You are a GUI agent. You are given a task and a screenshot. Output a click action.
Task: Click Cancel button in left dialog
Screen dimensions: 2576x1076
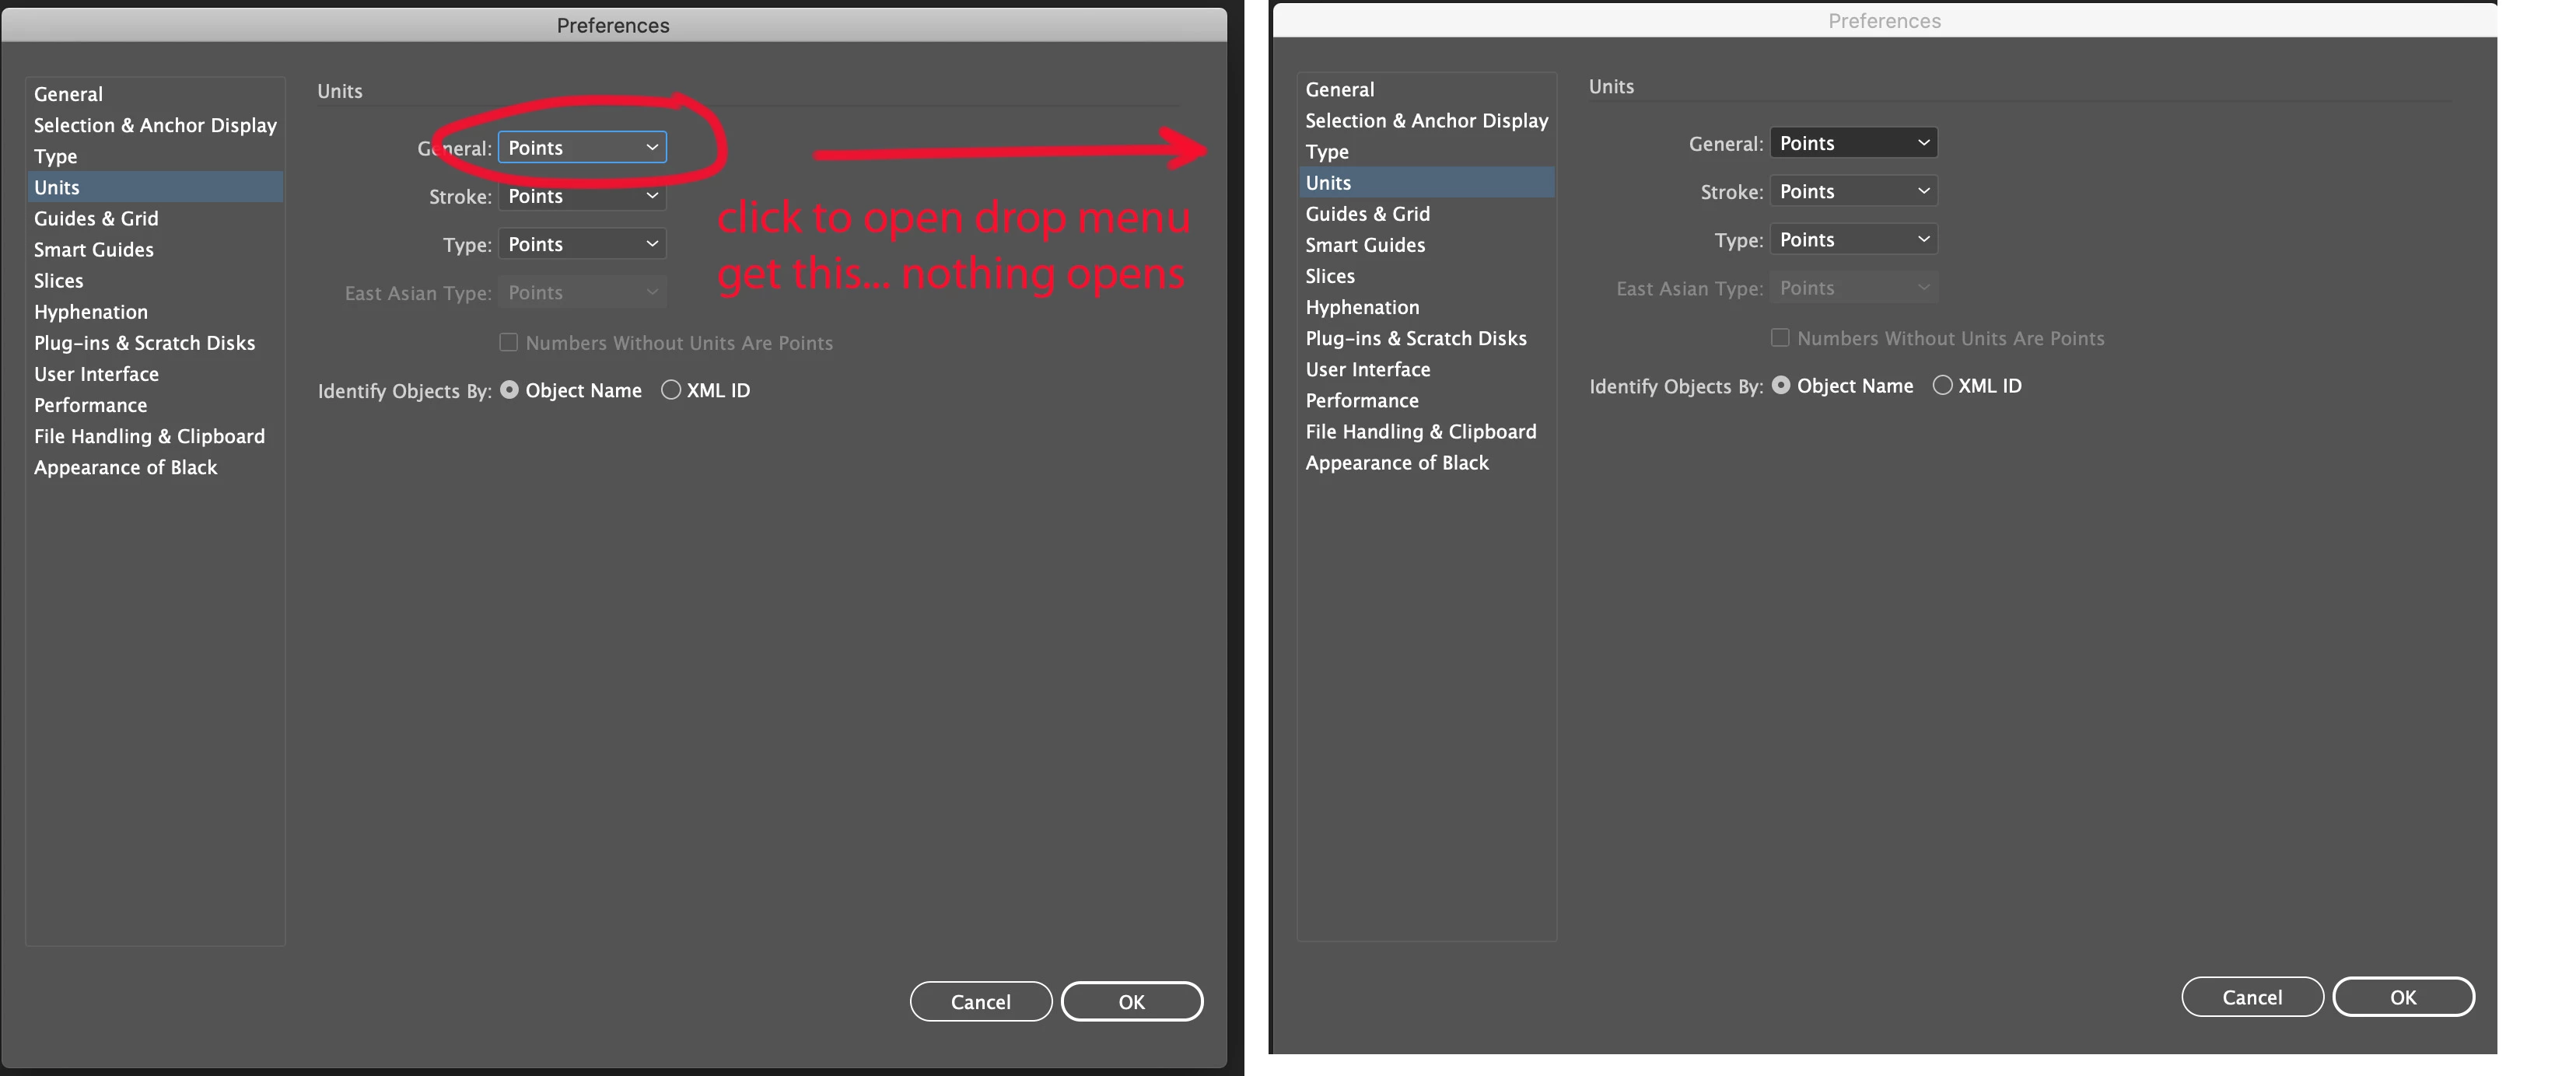(x=980, y=1001)
